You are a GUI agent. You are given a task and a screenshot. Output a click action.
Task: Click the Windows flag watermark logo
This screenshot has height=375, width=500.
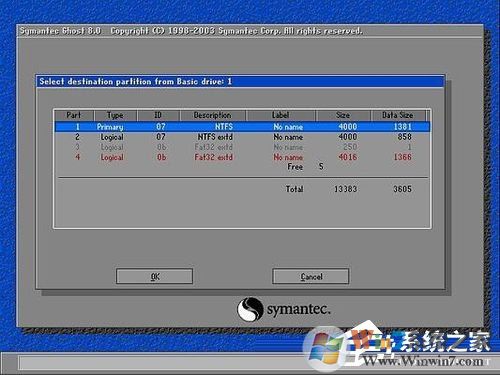pos(324,348)
